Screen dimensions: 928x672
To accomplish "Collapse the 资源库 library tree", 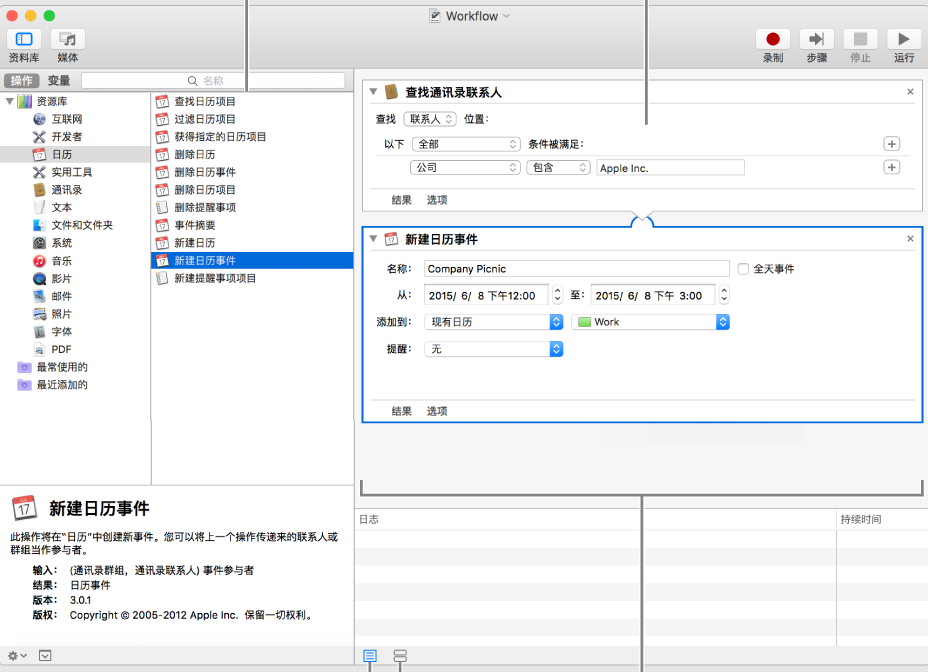I will (10, 101).
